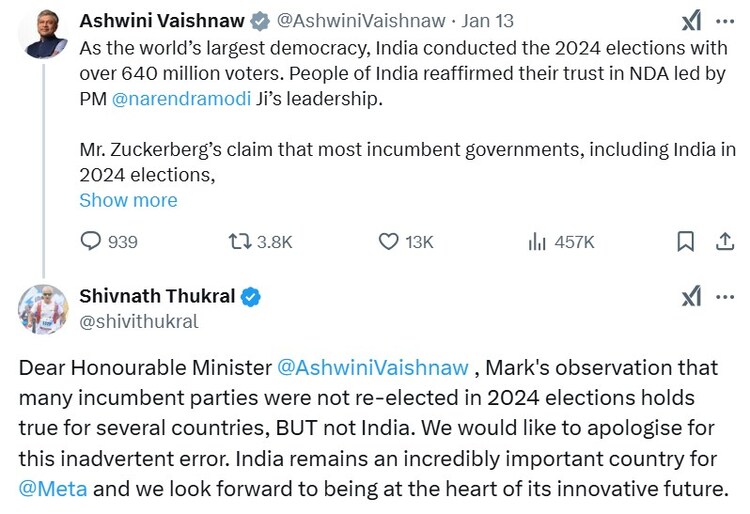The width and height of the screenshot is (750, 514).
Task: Expand tweet with Show more
Action: (128, 200)
